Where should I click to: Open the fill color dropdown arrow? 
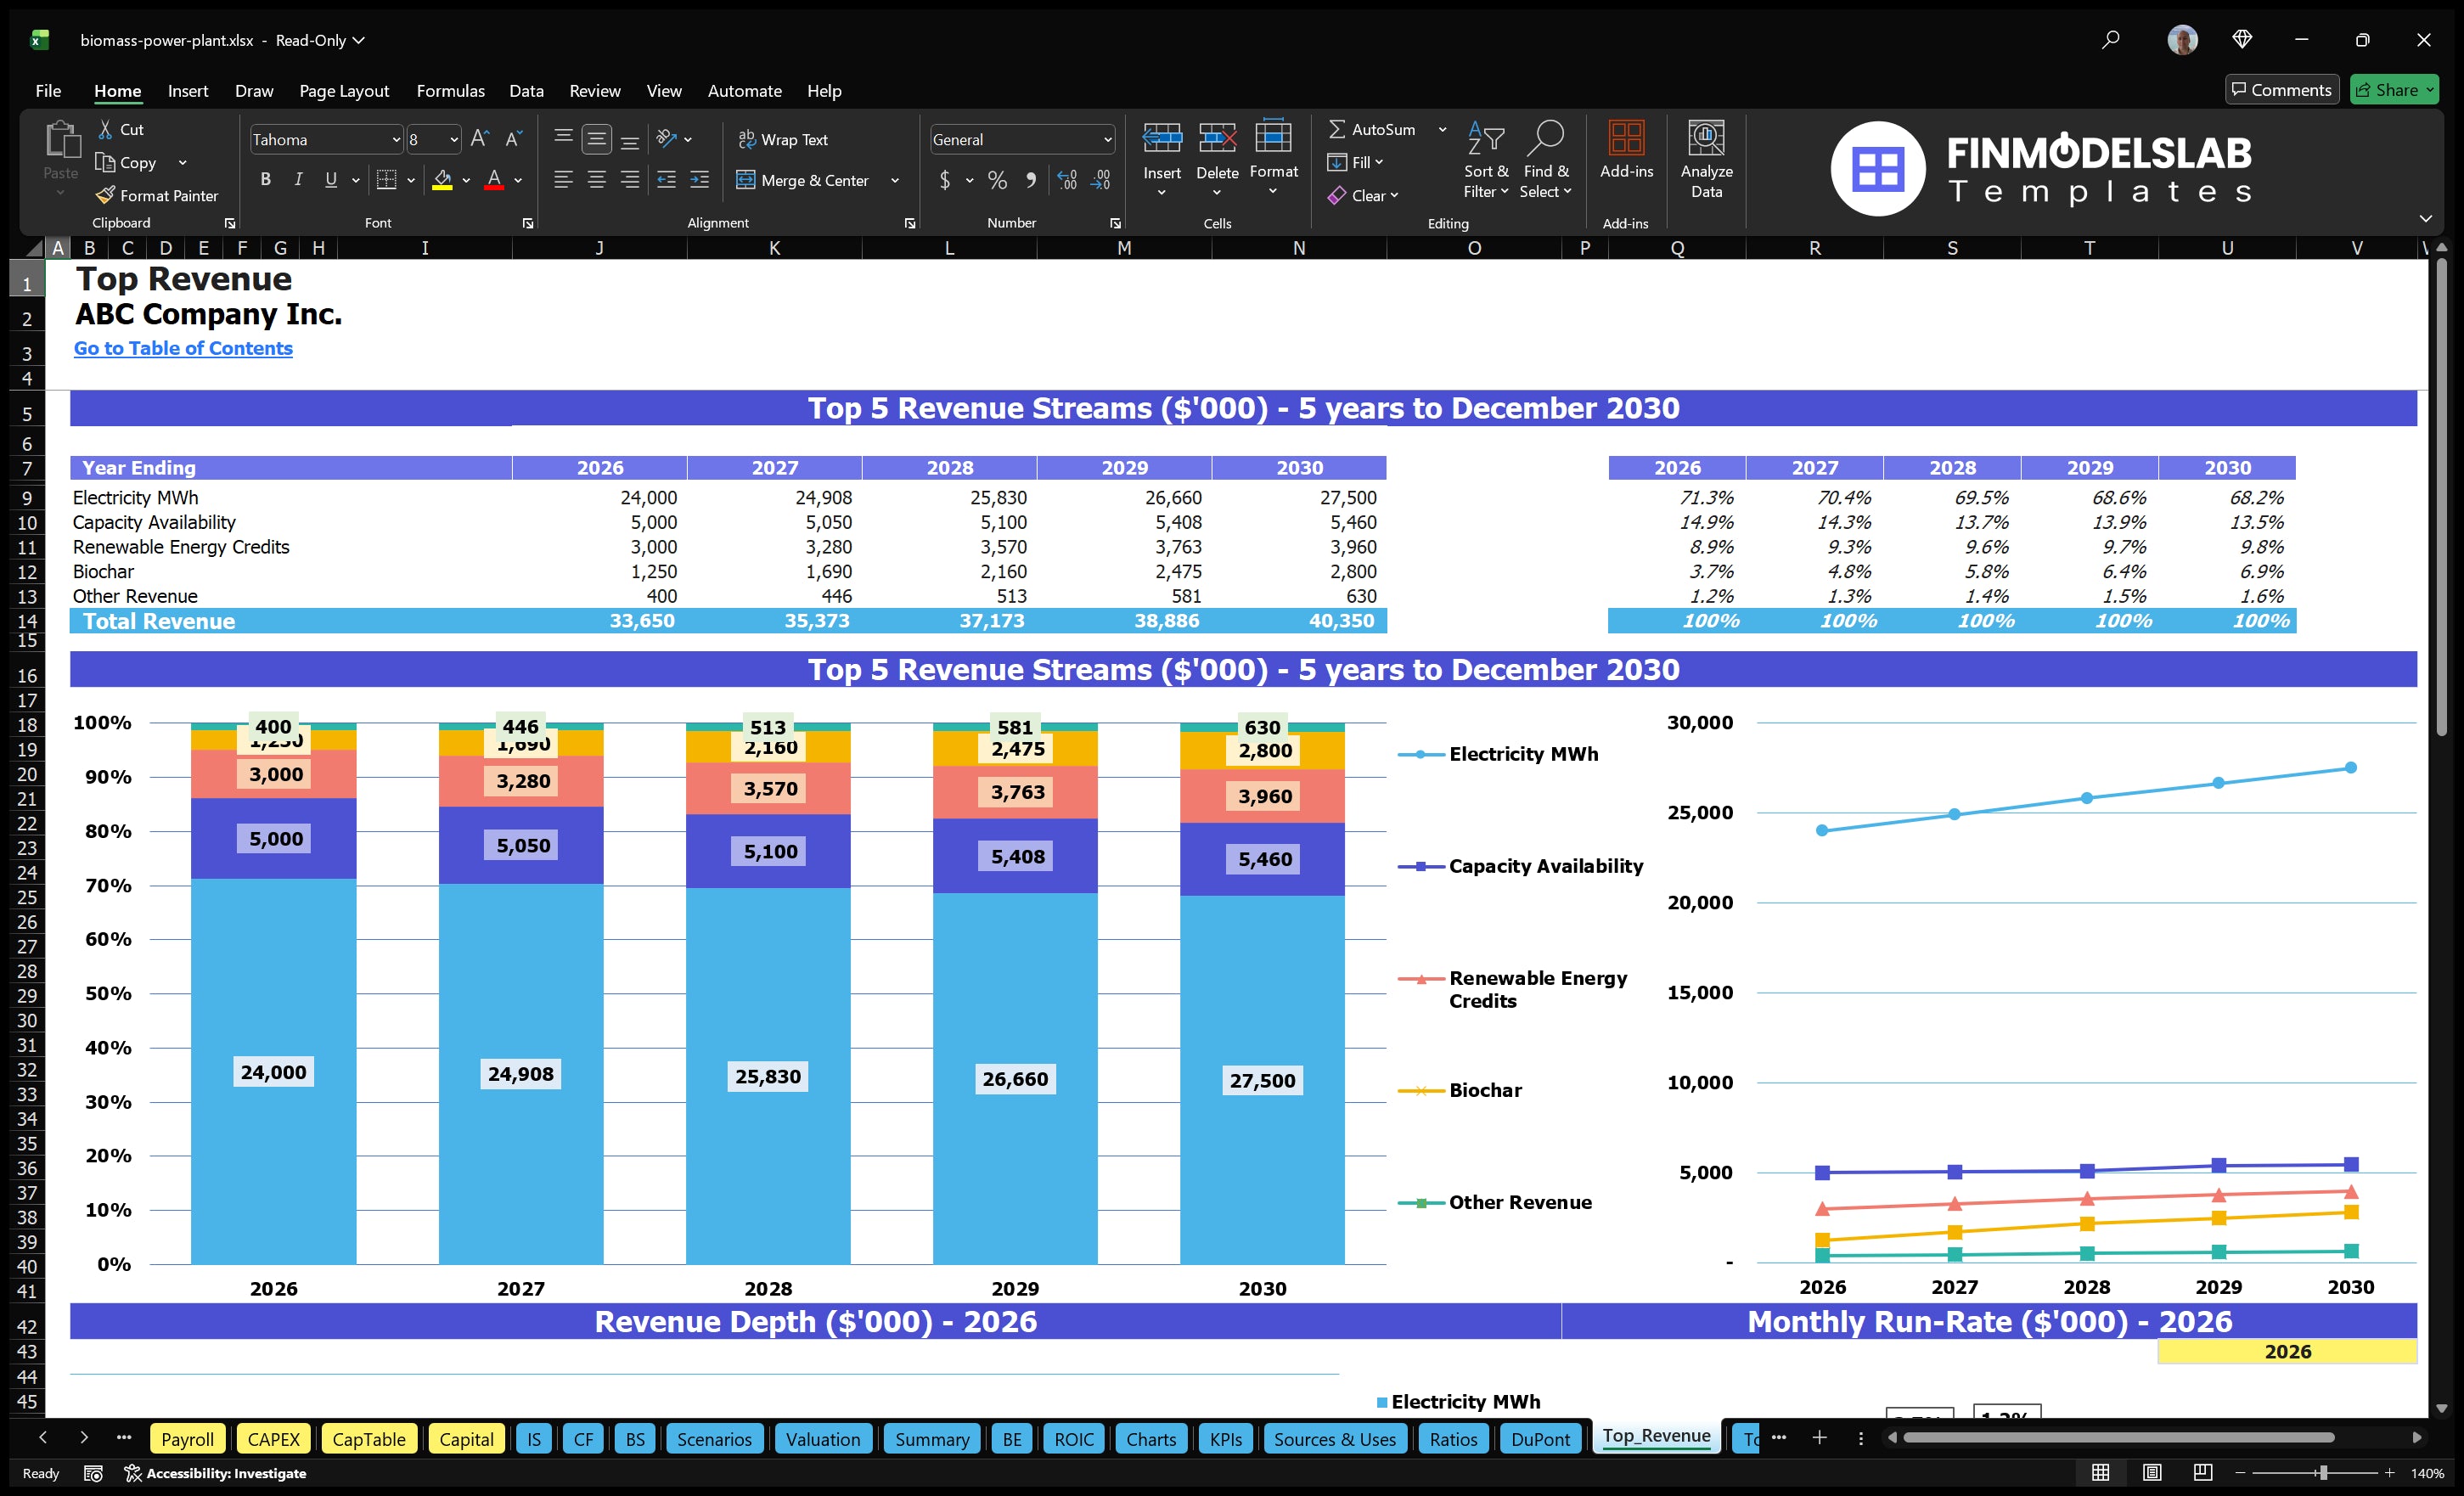click(x=466, y=181)
